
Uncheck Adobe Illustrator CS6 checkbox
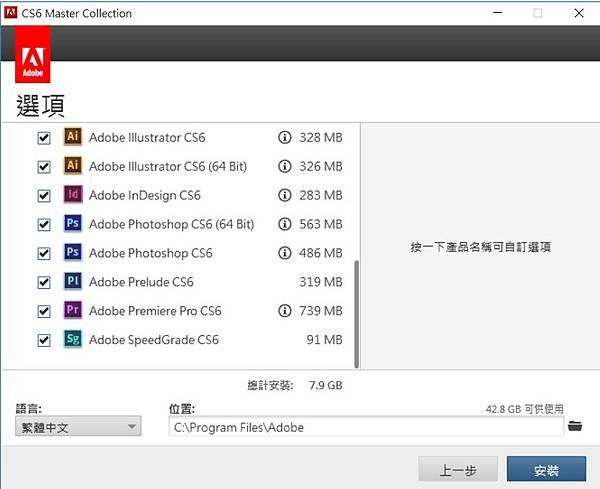click(44, 138)
